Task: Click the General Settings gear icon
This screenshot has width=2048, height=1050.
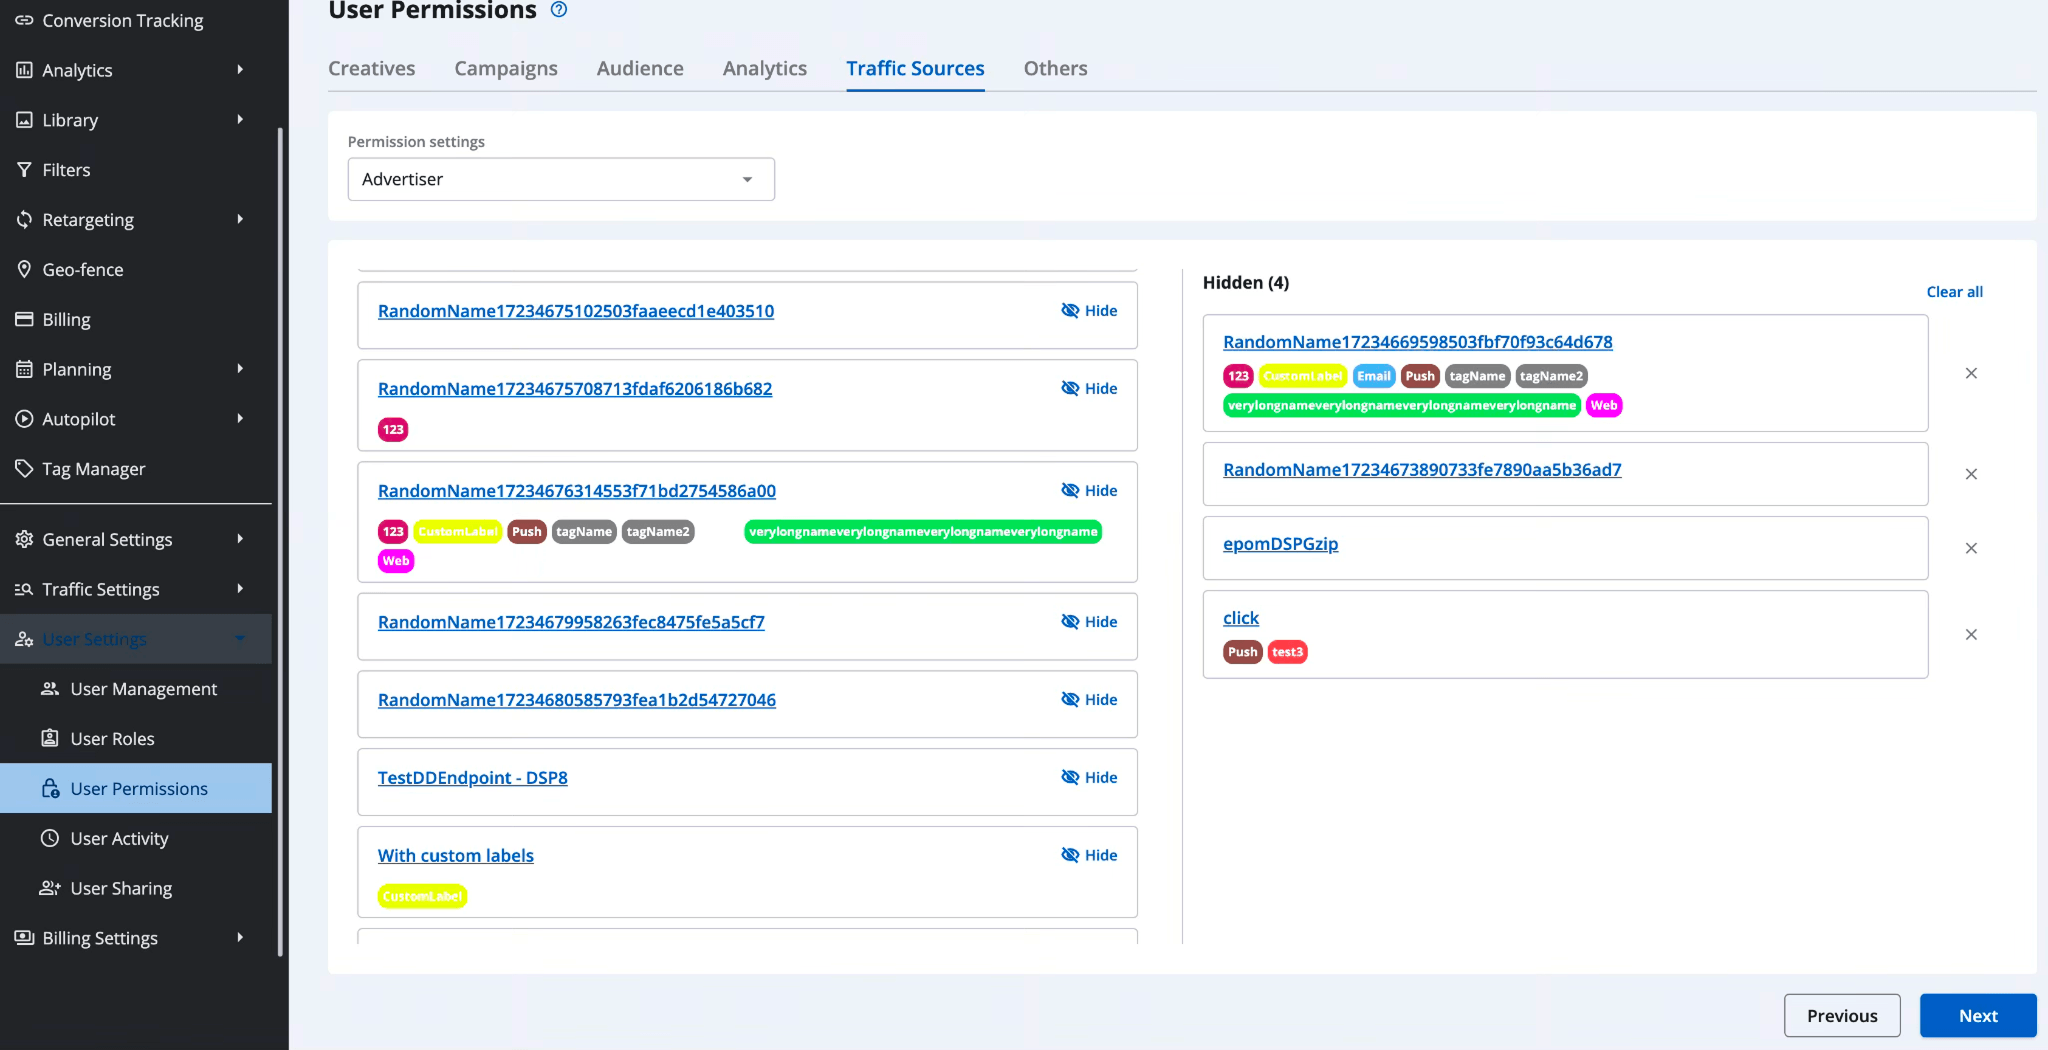Action: [x=24, y=539]
